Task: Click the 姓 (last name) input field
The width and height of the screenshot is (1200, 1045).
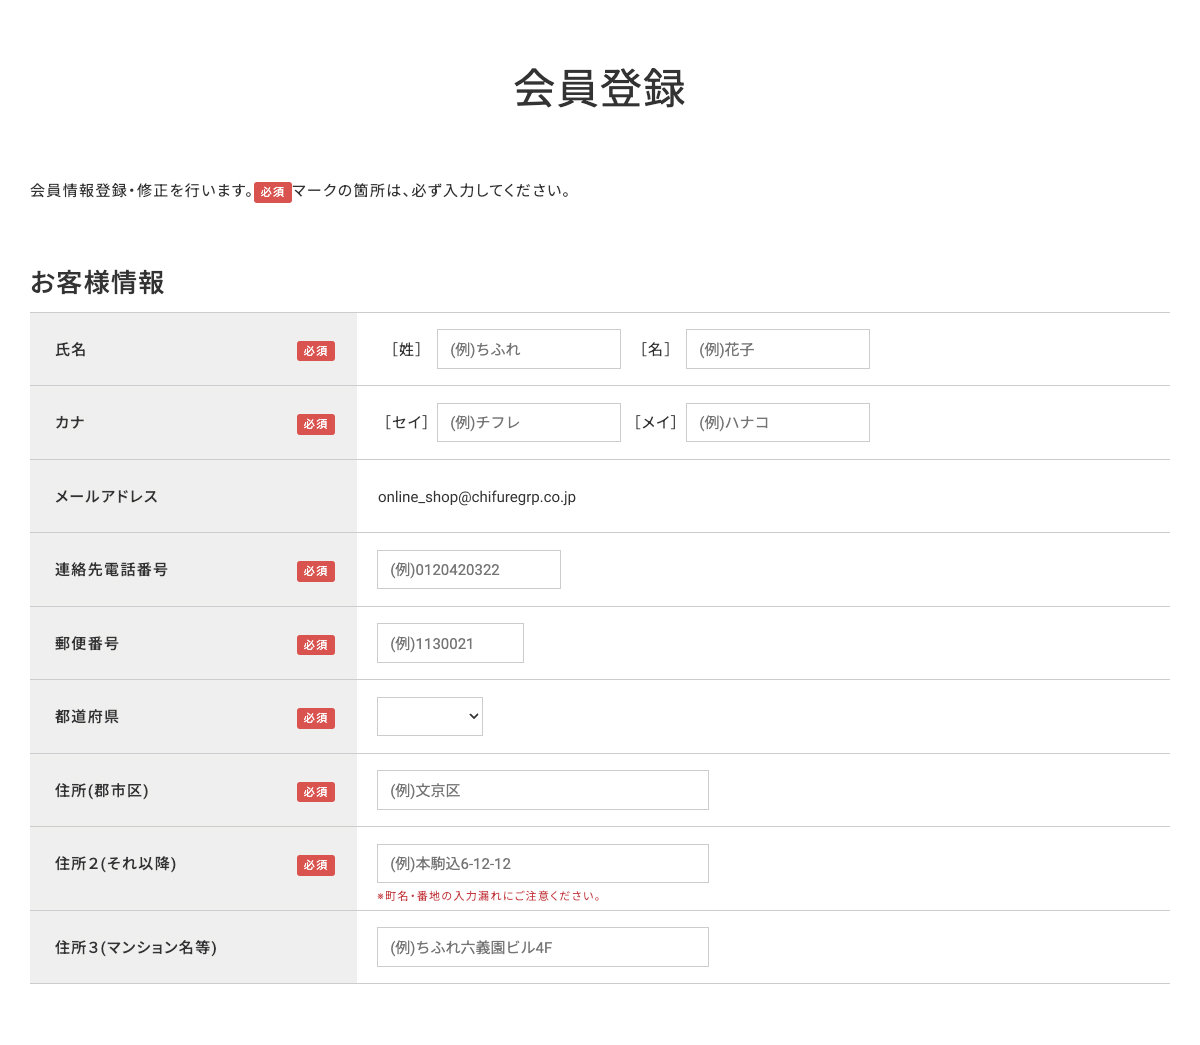Action: (x=528, y=349)
